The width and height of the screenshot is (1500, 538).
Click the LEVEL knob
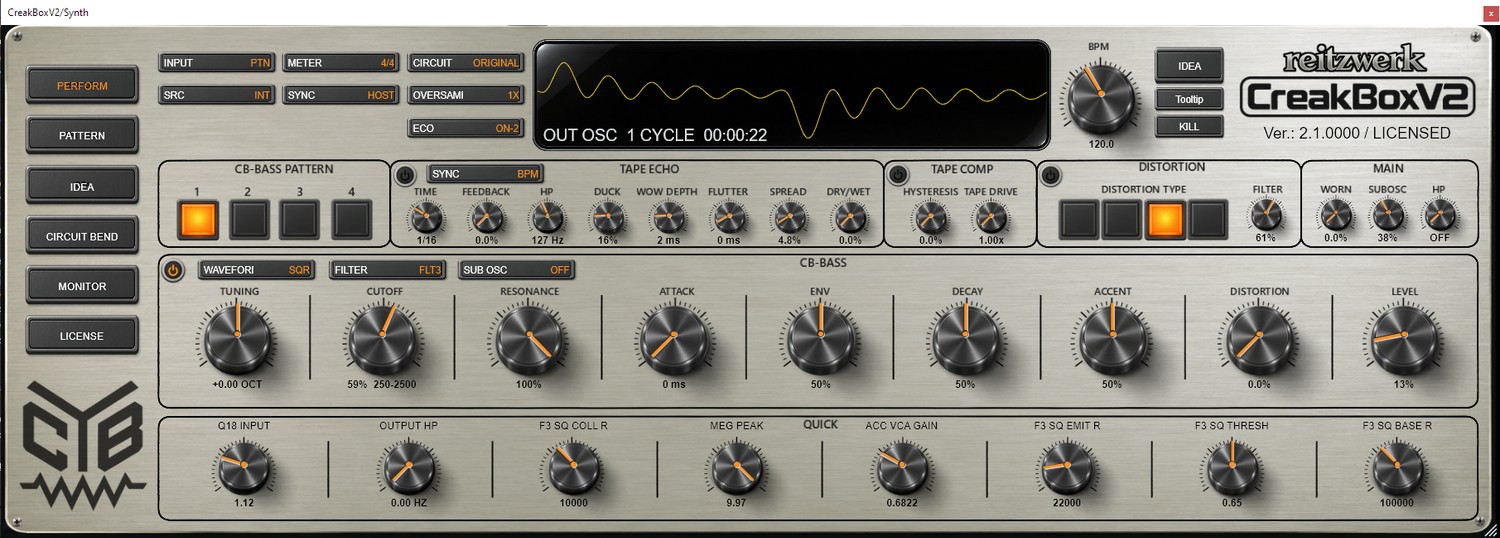click(1403, 336)
